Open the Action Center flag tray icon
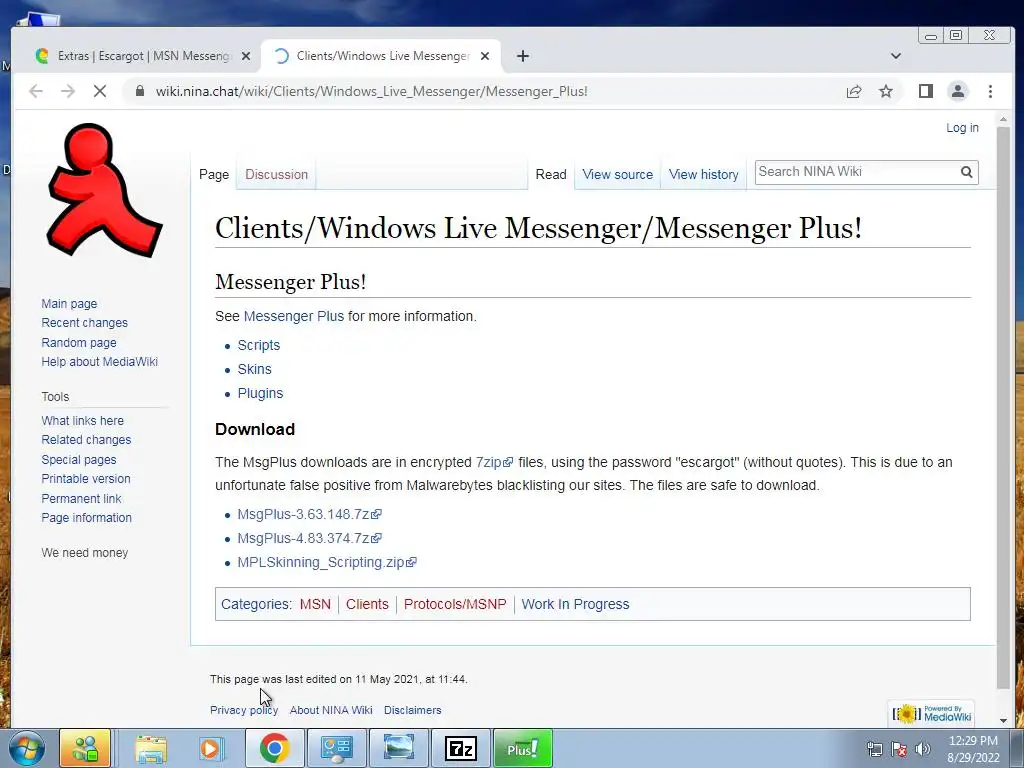 coord(899,748)
